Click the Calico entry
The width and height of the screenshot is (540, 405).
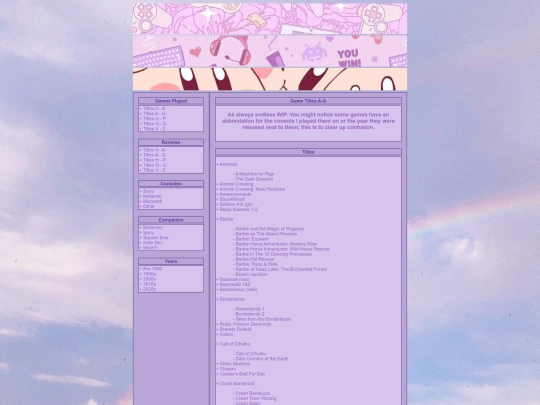point(226,334)
